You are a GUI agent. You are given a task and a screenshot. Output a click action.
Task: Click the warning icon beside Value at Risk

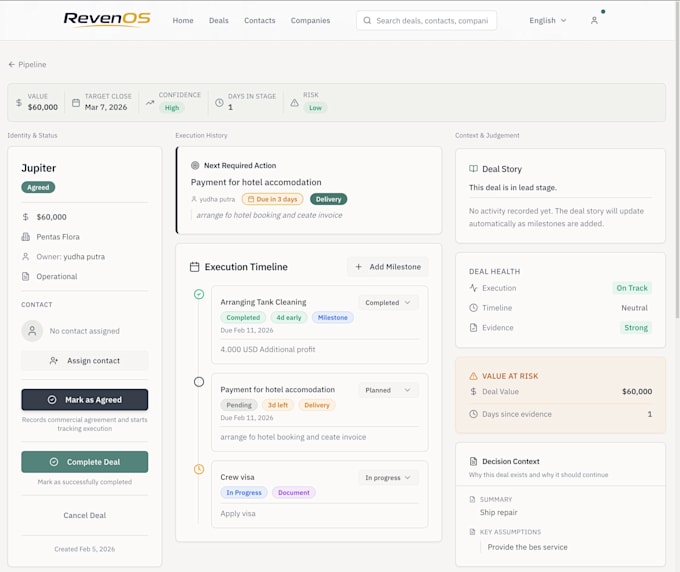click(473, 376)
